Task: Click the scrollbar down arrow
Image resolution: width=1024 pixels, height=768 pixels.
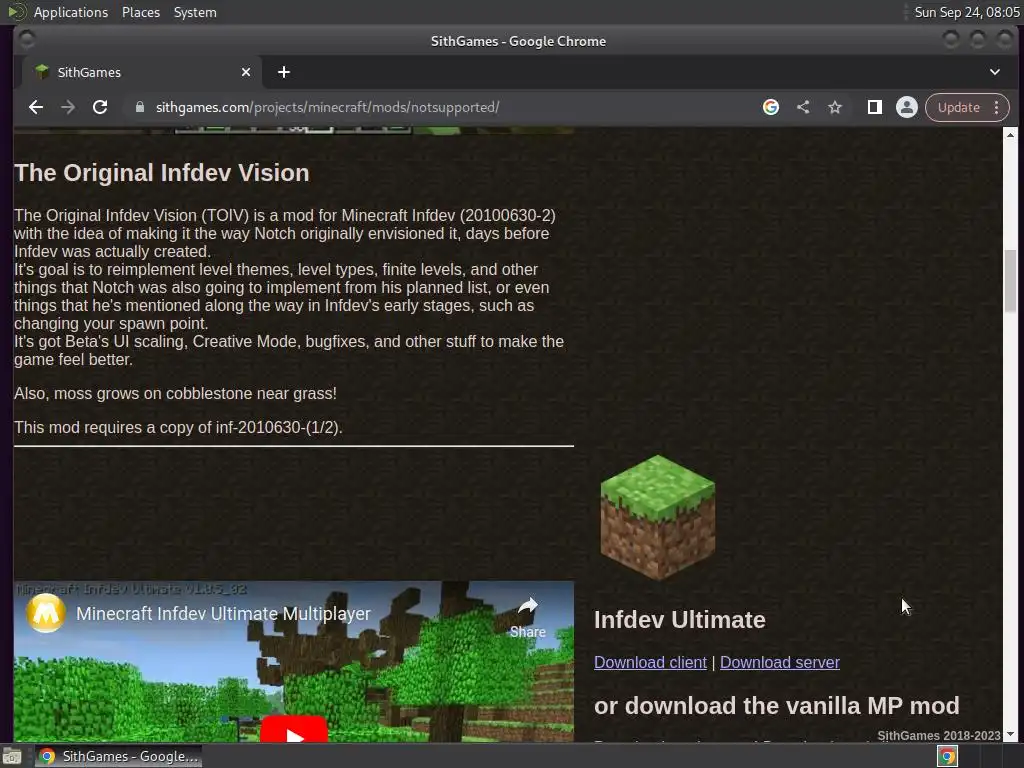Action: pos(1010,735)
